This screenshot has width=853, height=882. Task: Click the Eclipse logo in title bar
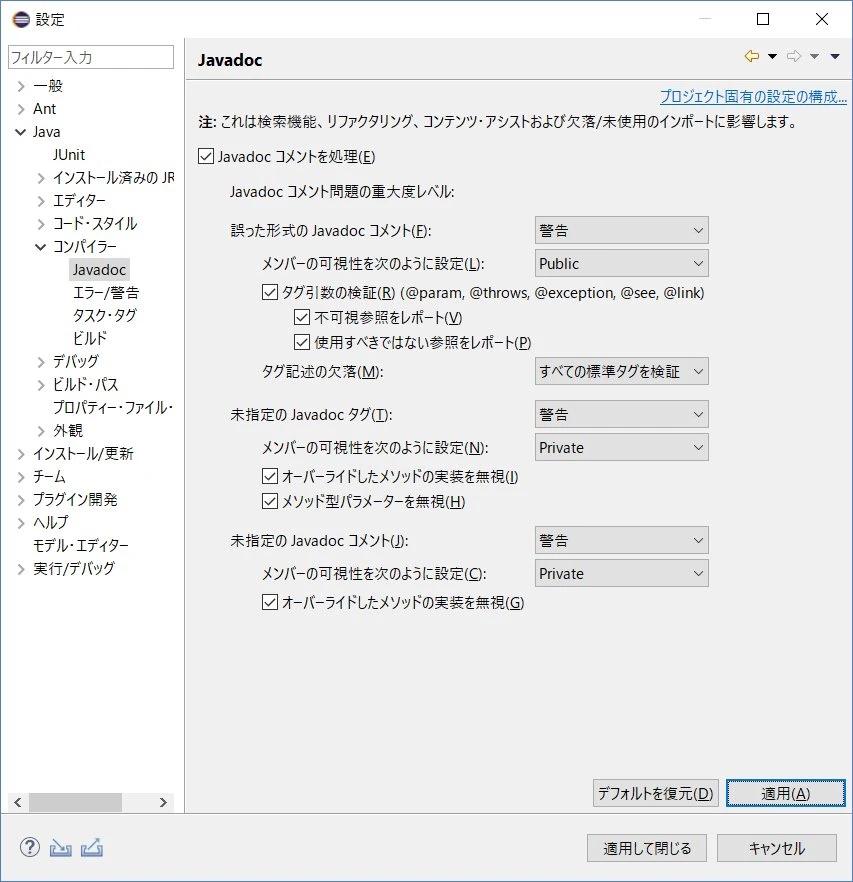pos(21,20)
